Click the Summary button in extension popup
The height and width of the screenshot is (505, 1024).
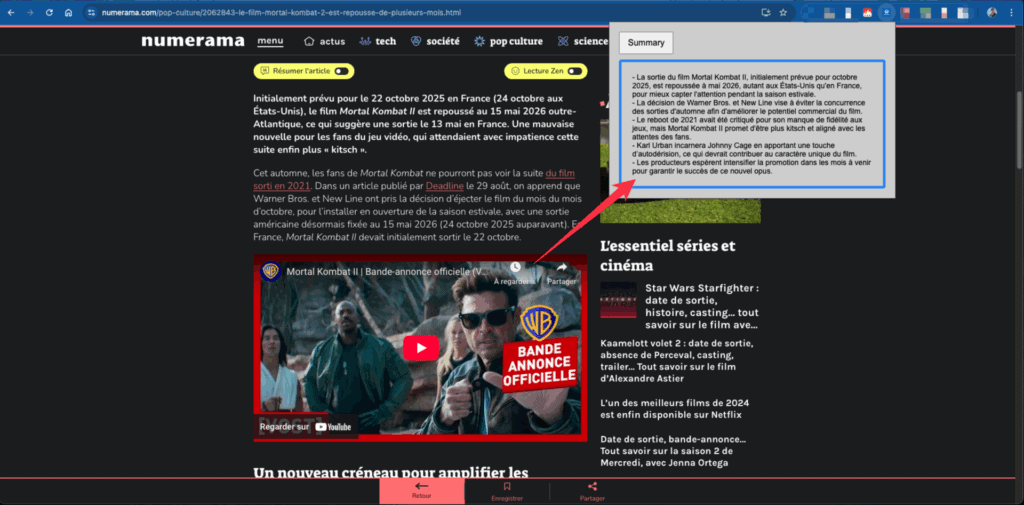(646, 42)
